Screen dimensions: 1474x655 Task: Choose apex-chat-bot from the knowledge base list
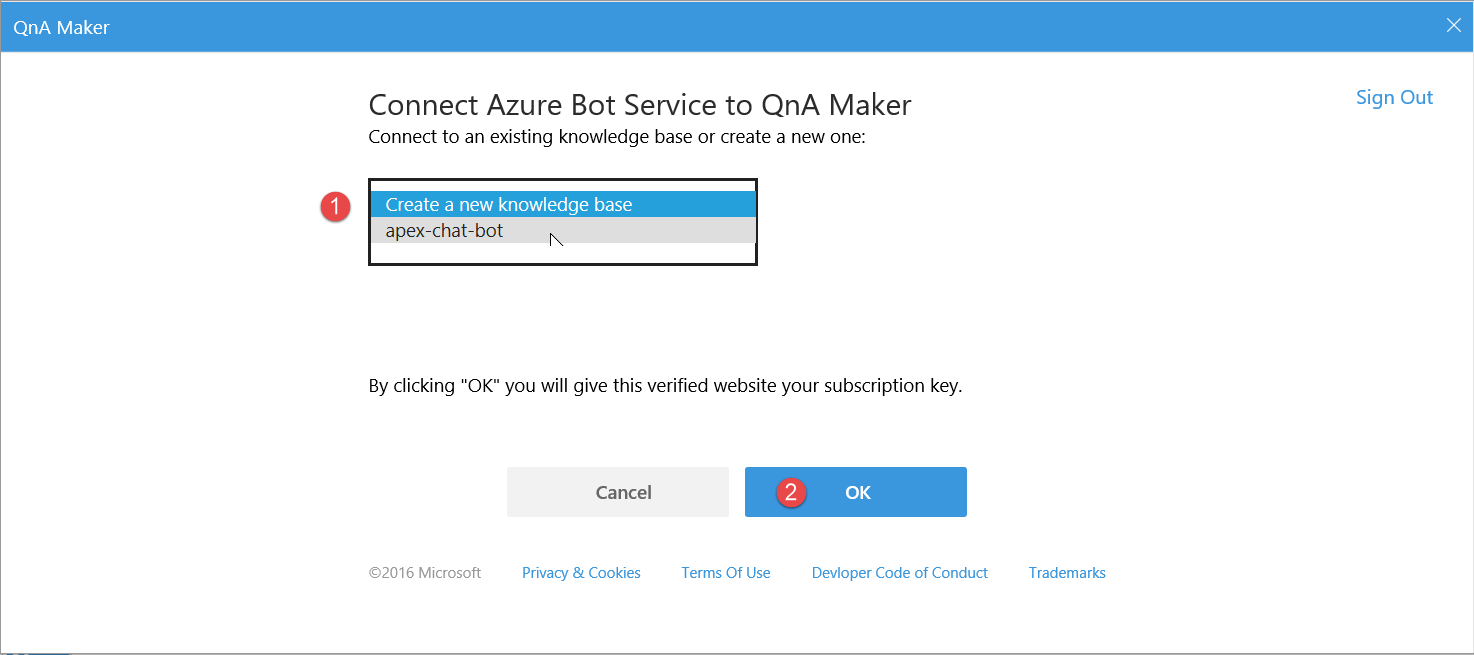pos(444,231)
